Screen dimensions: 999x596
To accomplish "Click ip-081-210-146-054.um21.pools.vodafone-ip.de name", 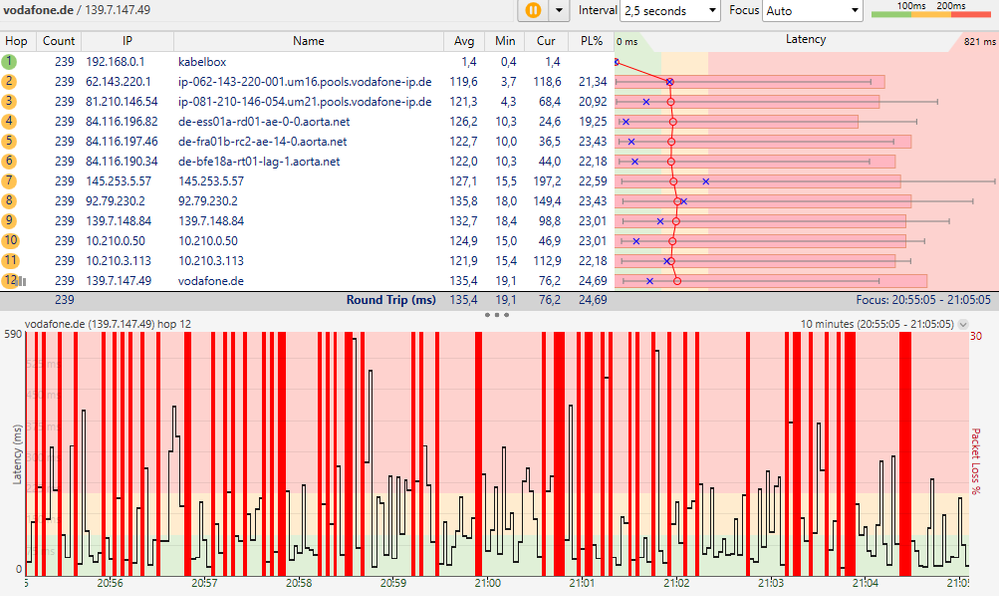I will (x=305, y=101).
